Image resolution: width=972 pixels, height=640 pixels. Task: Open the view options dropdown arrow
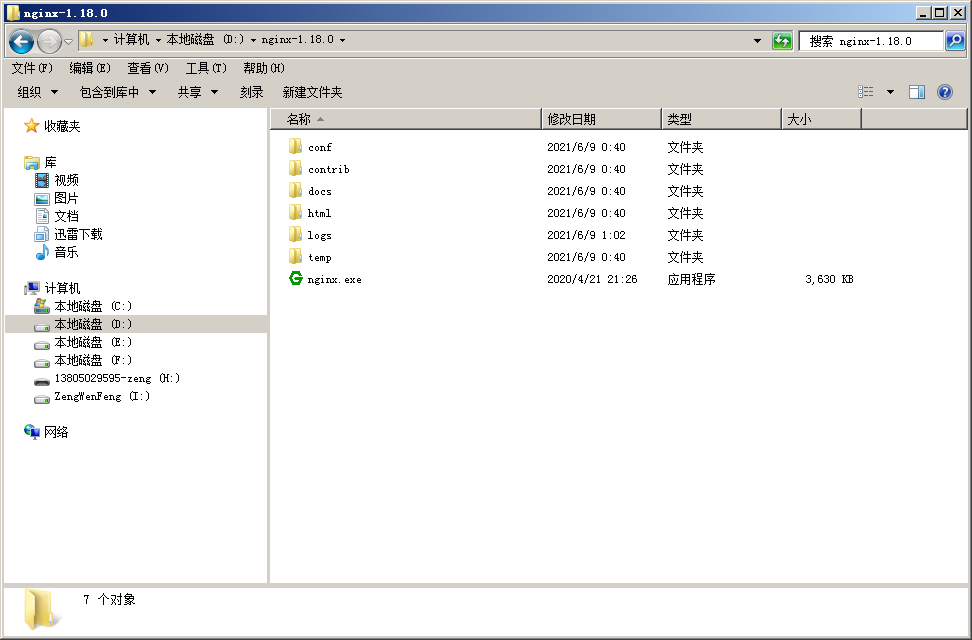890,92
